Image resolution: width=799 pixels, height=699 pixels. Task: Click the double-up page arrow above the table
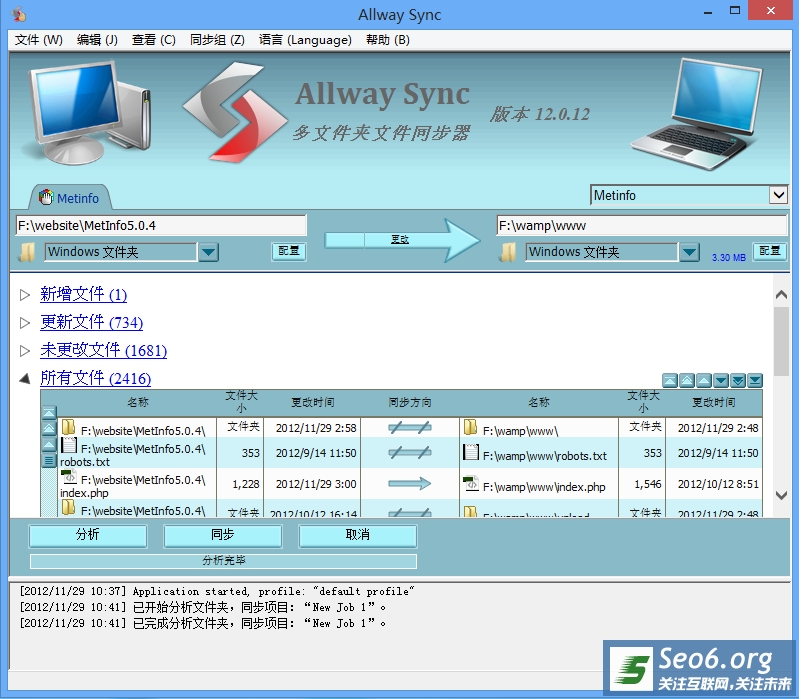click(687, 380)
